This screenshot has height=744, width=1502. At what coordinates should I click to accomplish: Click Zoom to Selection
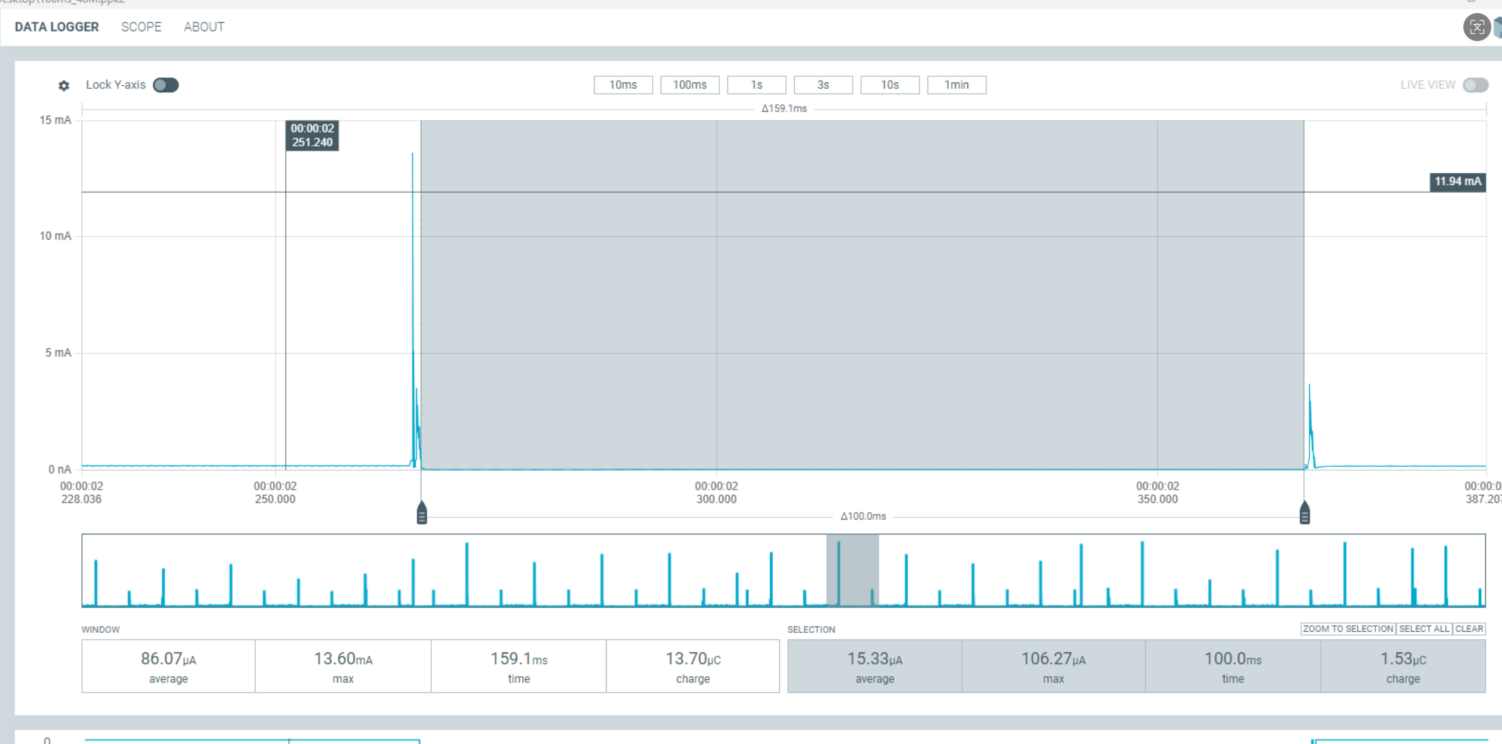[1347, 629]
